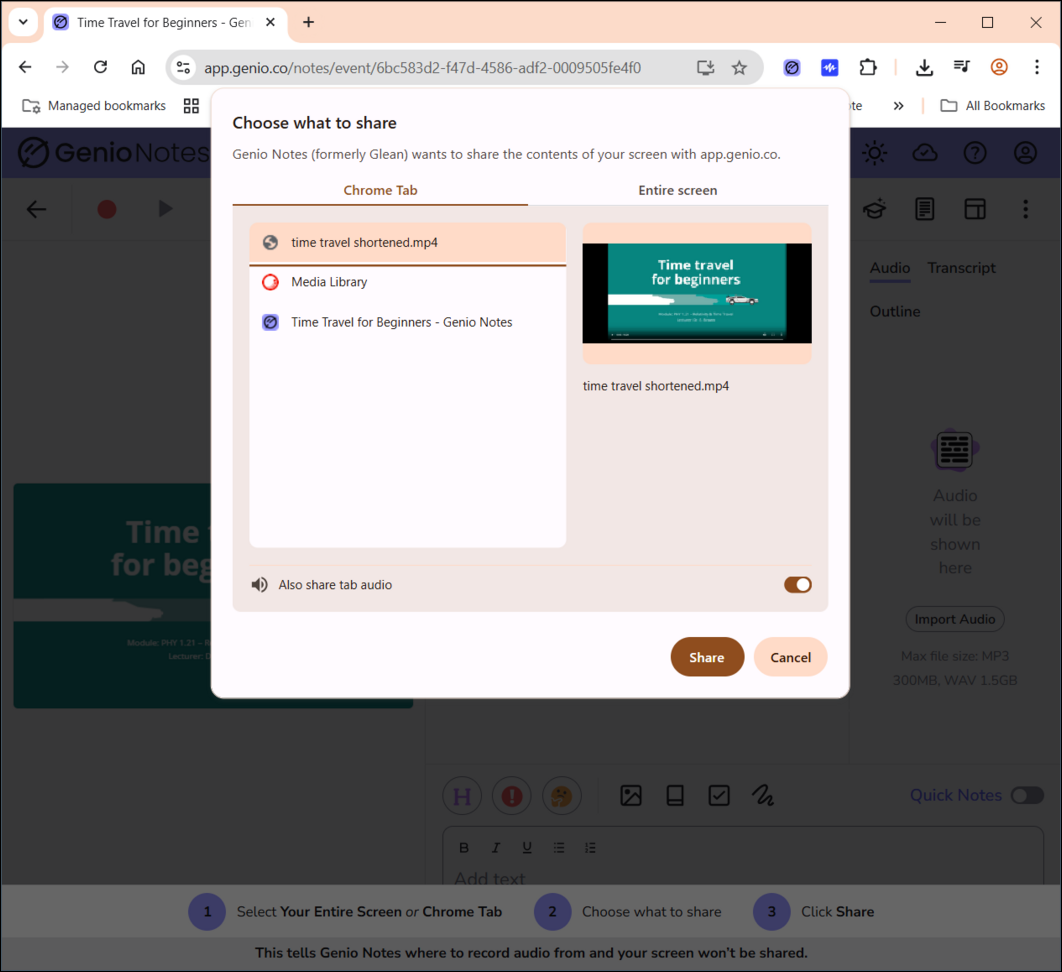The height and width of the screenshot is (972, 1062).
Task: Click the Share button
Action: click(x=706, y=657)
